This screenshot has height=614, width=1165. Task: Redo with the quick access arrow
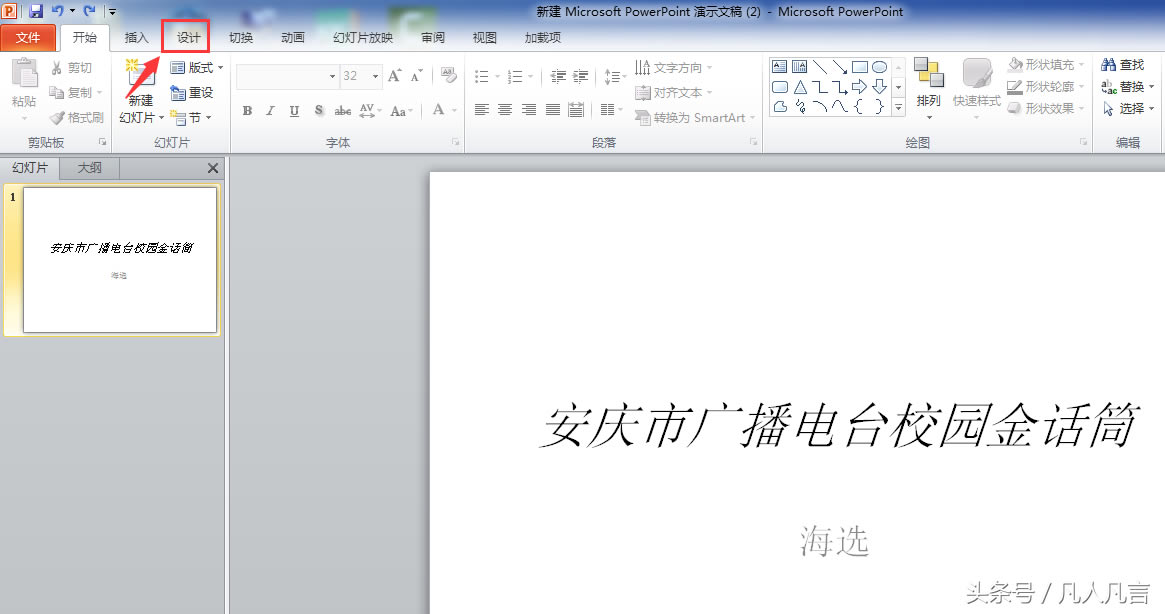click(89, 11)
